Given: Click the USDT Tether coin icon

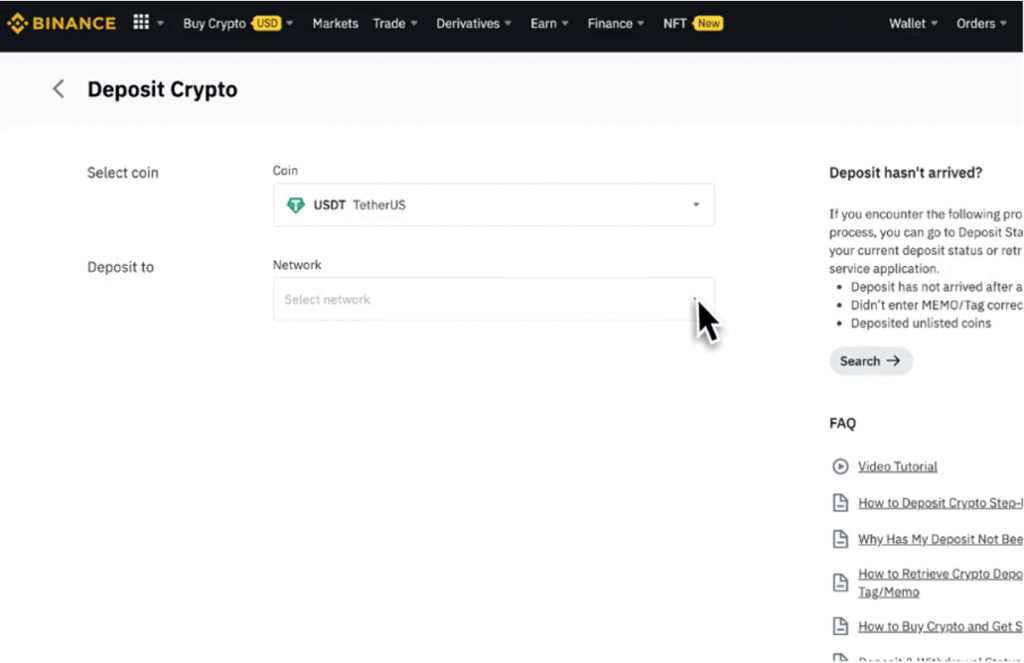Looking at the screenshot, I should (296, 205).
